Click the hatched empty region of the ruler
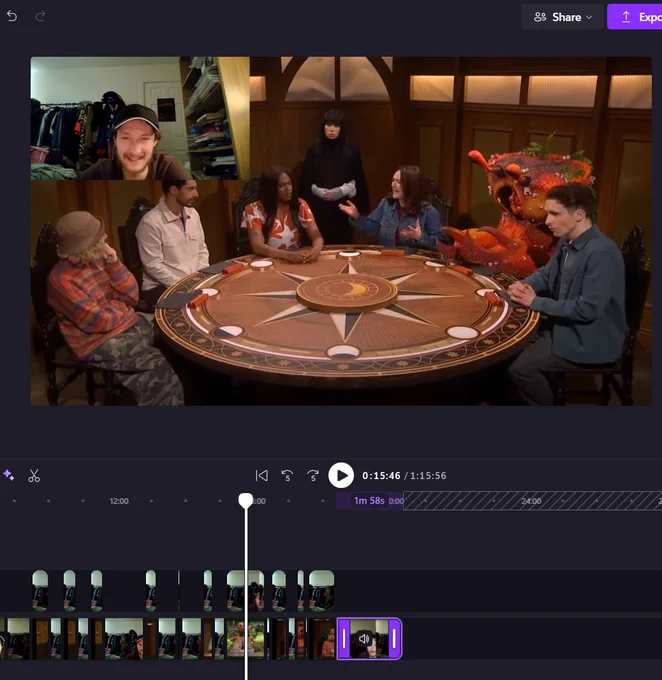The image size is (662, 680). click(x=532, y=501)
